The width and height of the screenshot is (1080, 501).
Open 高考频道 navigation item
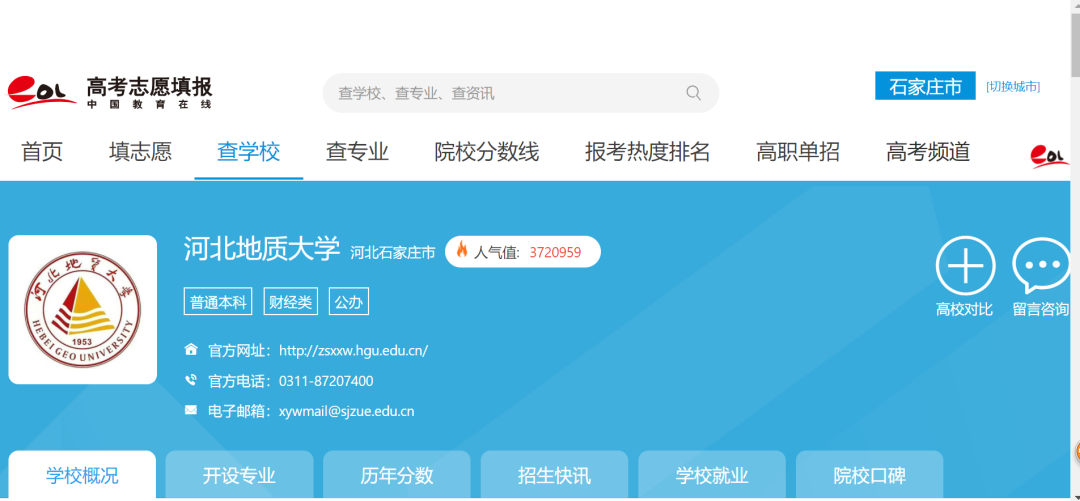[928, 152]
